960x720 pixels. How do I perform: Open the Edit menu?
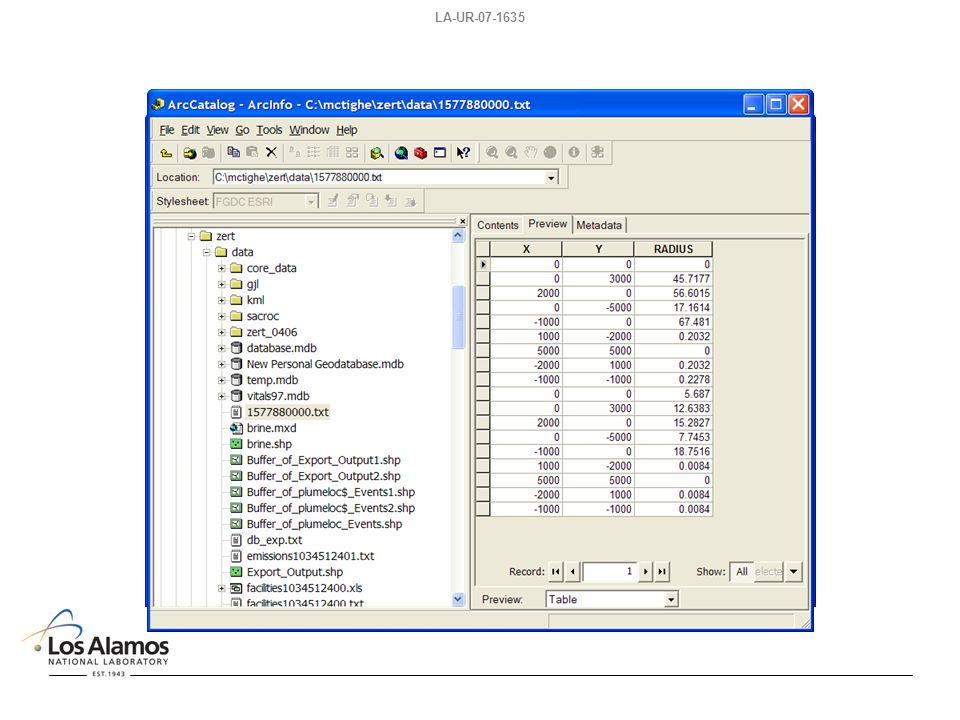pyautogui.click(x=190, y=130)
